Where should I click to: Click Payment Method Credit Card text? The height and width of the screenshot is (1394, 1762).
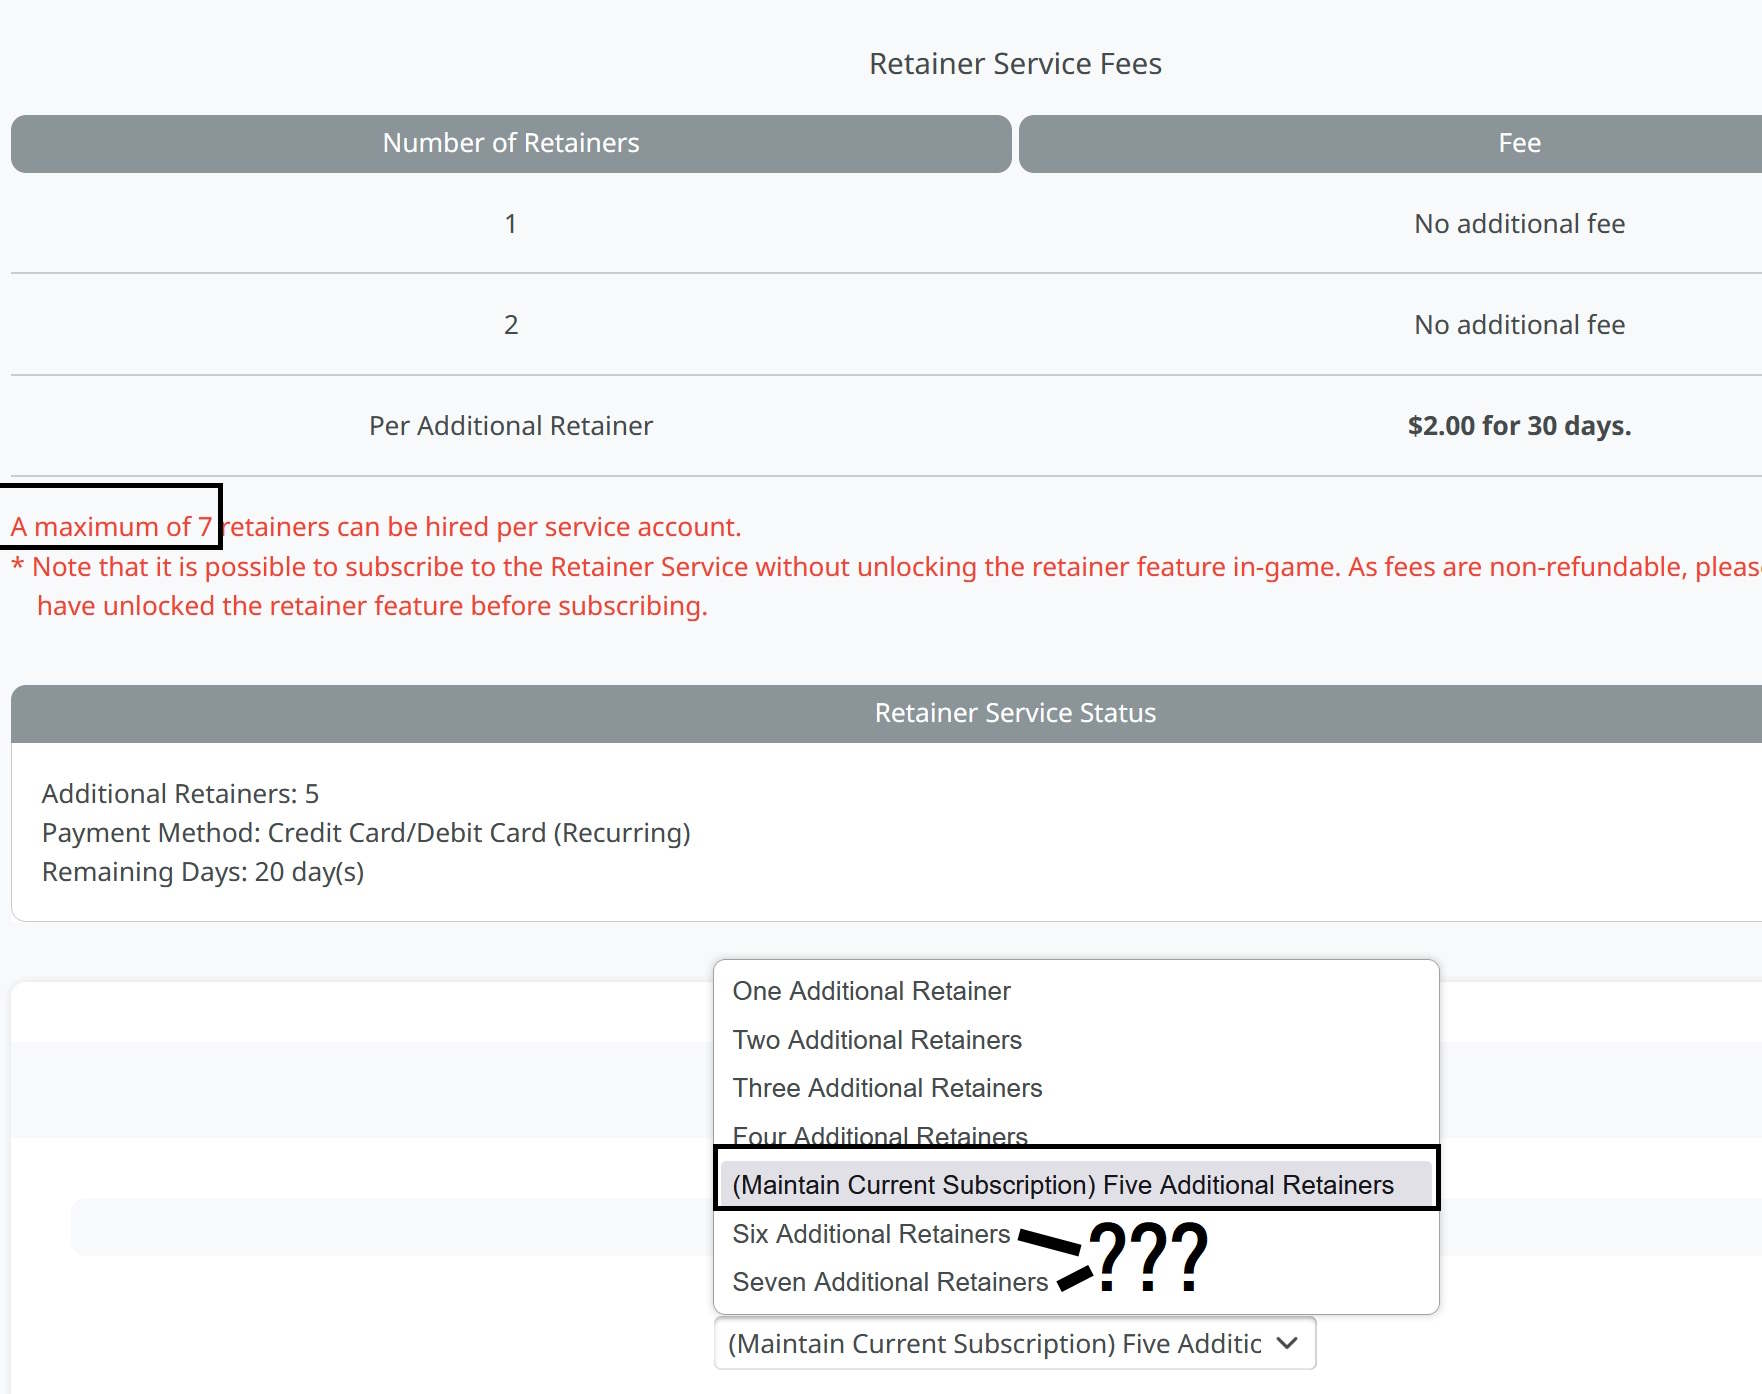[x=366, y=833]
